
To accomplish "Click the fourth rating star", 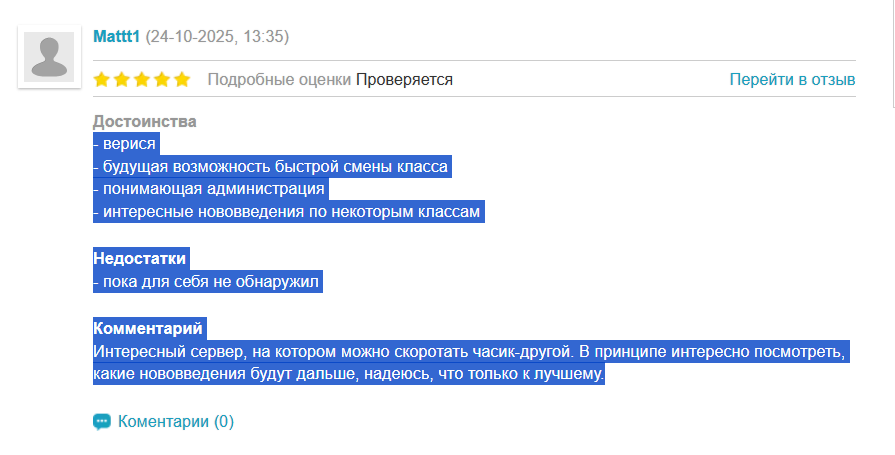I will (161, 80).
